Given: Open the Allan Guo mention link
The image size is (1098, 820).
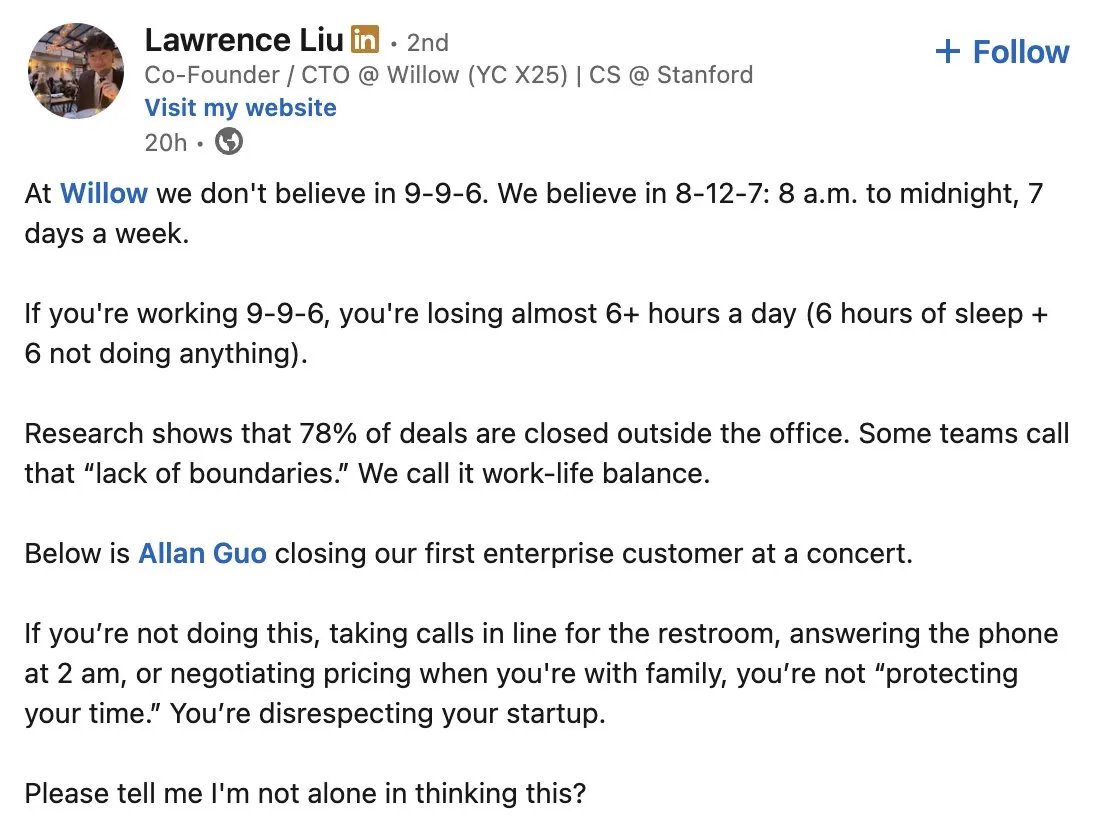Looking at the screenshot, I should click(202, 553).
